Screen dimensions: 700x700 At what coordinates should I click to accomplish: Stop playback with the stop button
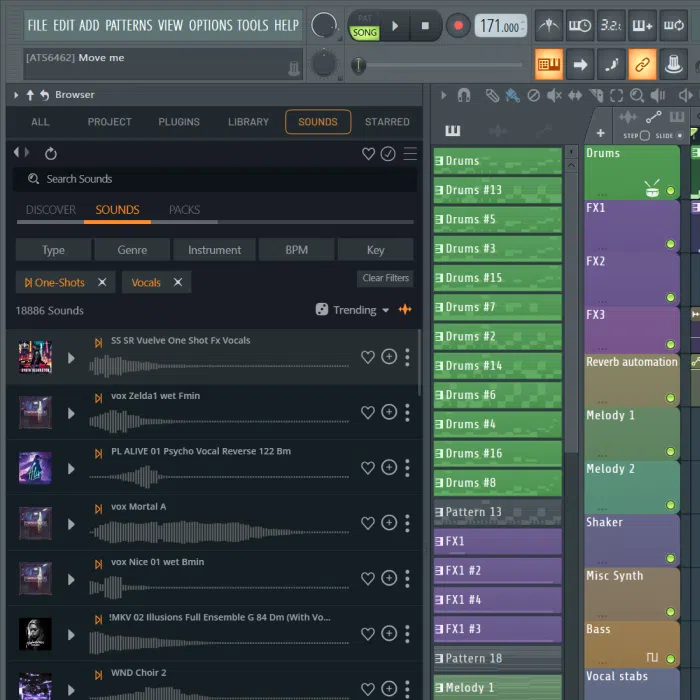click(425, 26)
